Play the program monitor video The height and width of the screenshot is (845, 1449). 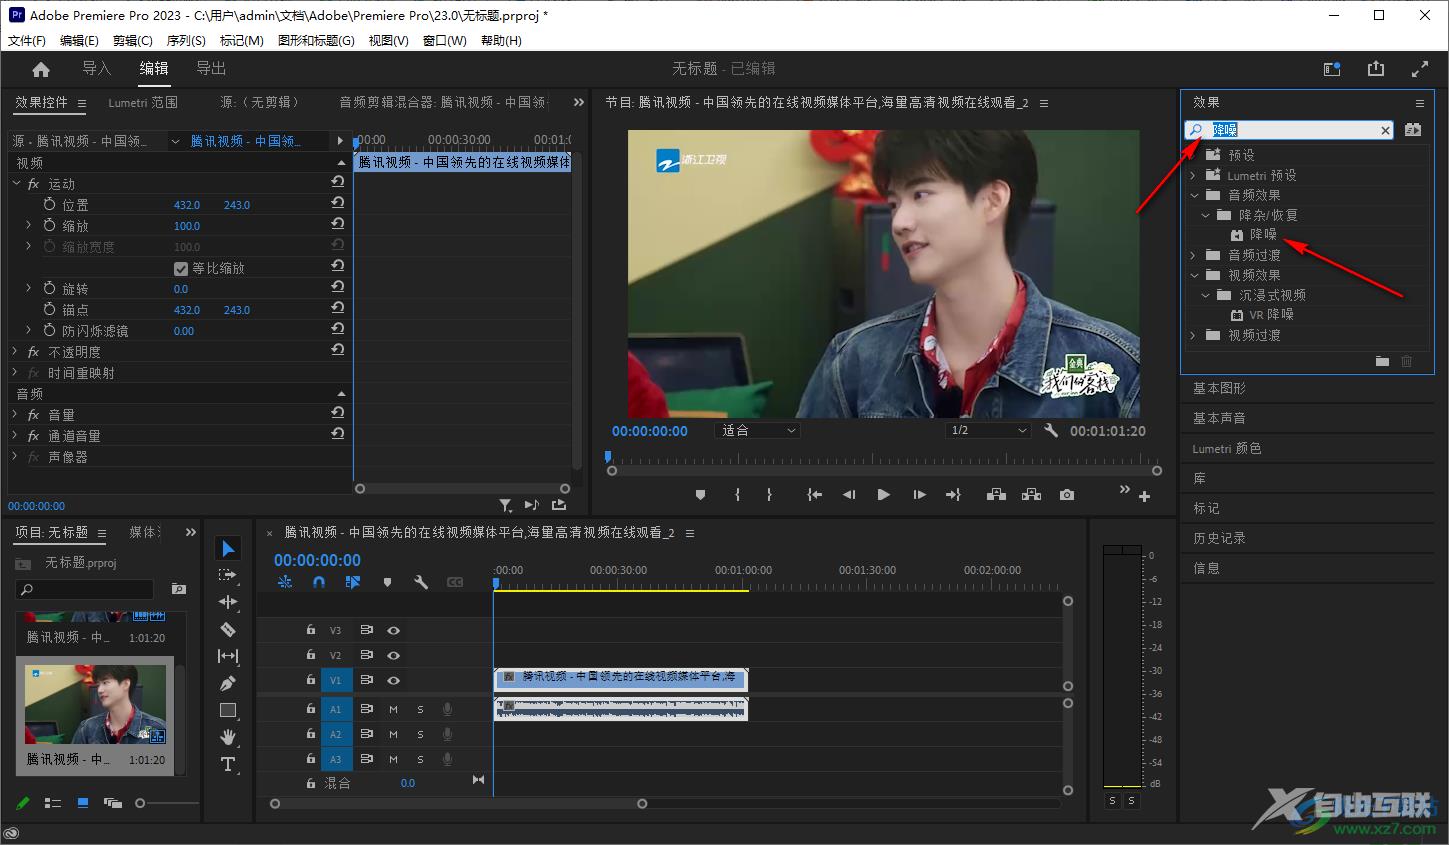point(883,495)
